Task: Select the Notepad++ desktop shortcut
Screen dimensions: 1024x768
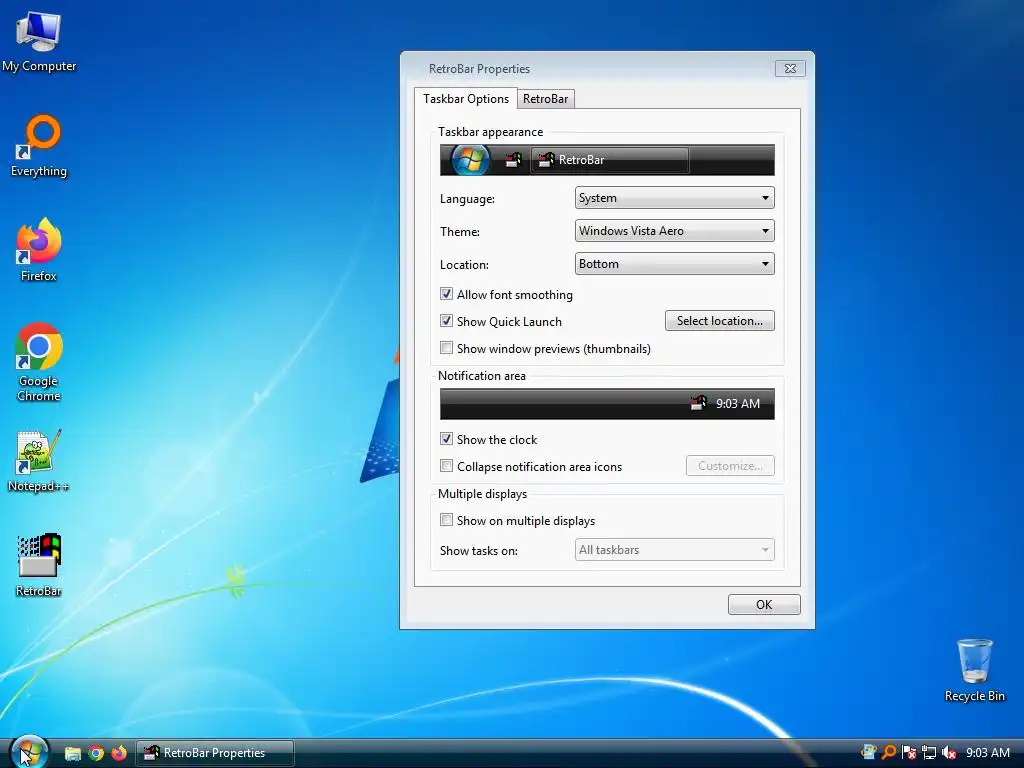Action: (x=39, y=461)
